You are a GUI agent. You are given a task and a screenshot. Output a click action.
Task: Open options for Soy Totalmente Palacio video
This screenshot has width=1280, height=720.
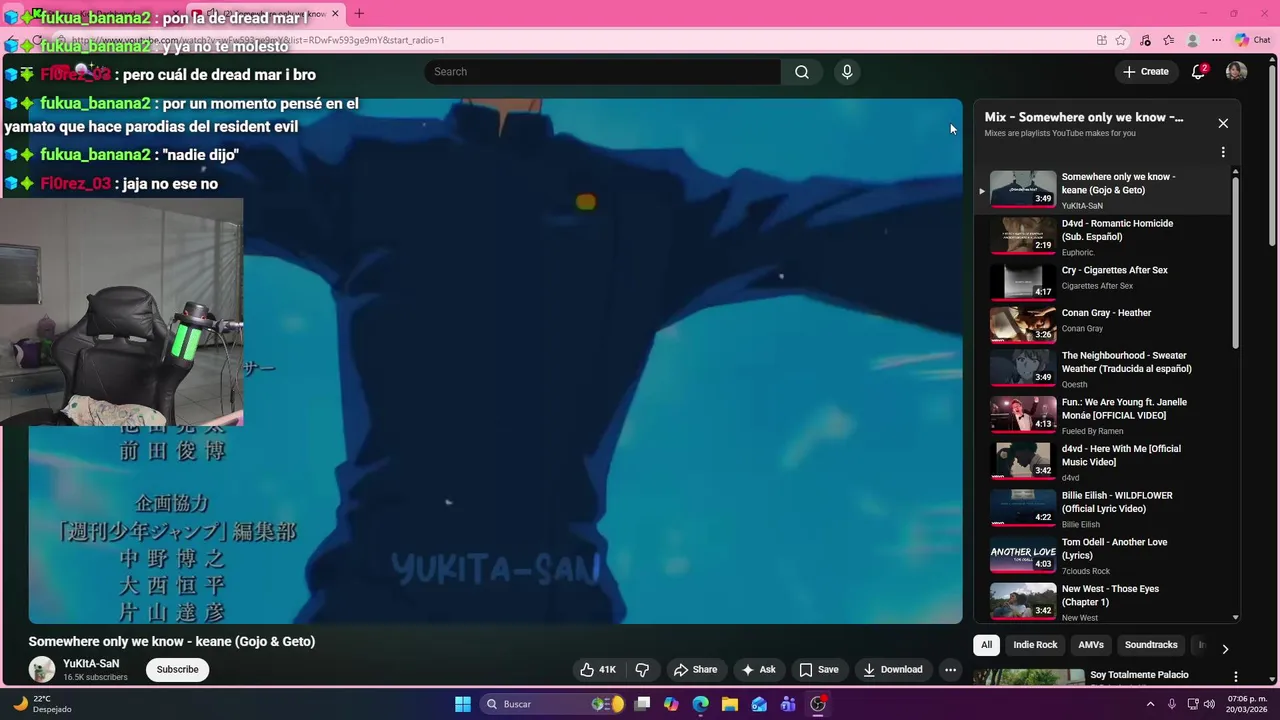(1236, 677)
